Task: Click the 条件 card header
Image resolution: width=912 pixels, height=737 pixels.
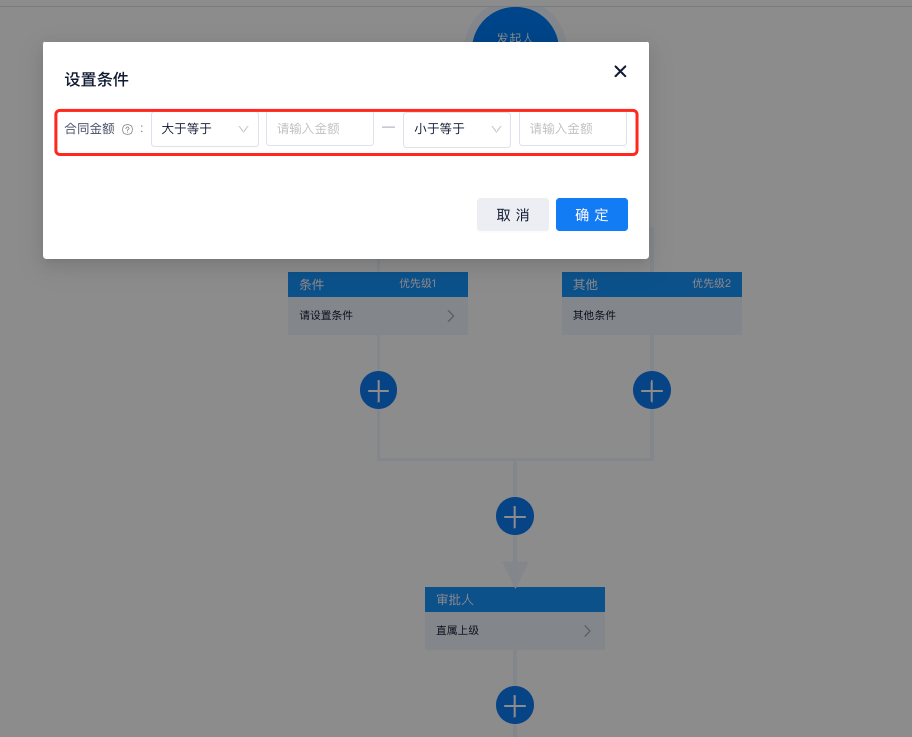Action: pos(340,284)
